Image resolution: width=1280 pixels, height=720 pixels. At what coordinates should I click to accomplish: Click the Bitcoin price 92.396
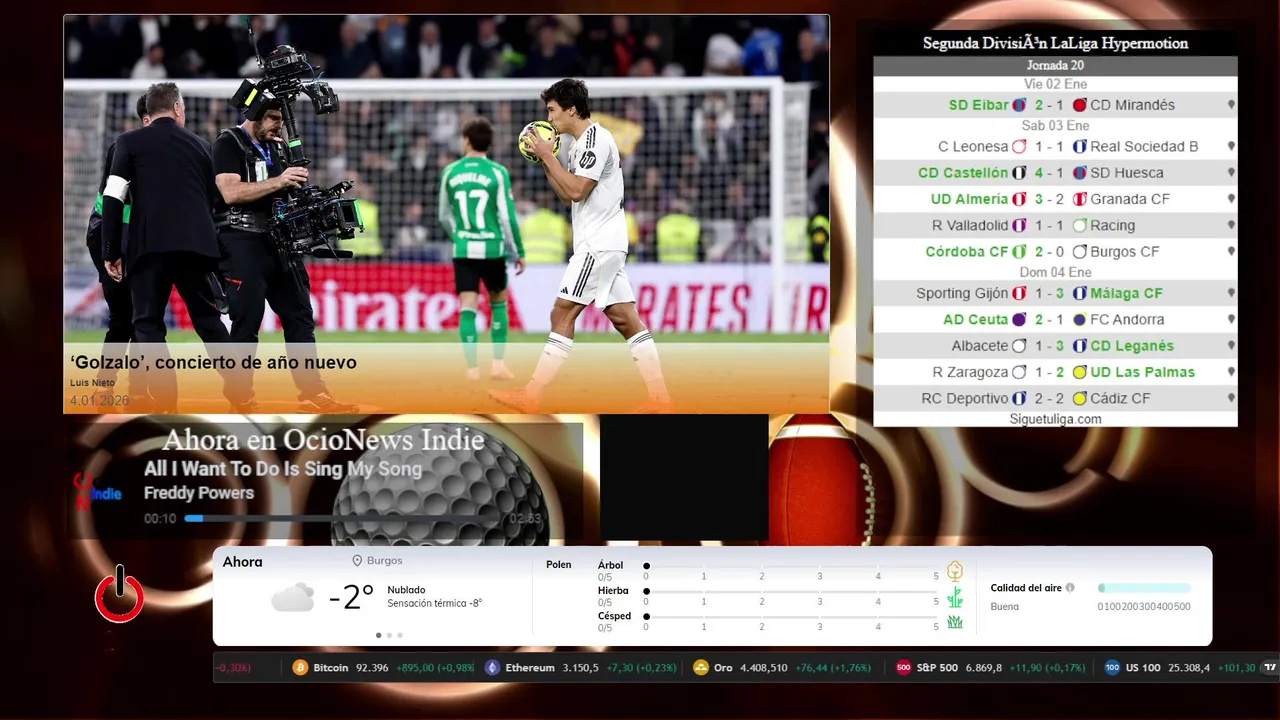pos(371,668)
